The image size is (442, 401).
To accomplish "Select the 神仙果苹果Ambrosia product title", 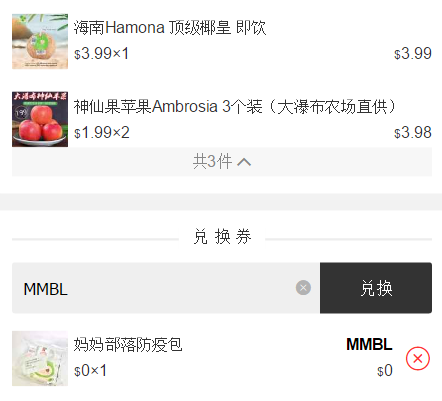I will 235,107.
